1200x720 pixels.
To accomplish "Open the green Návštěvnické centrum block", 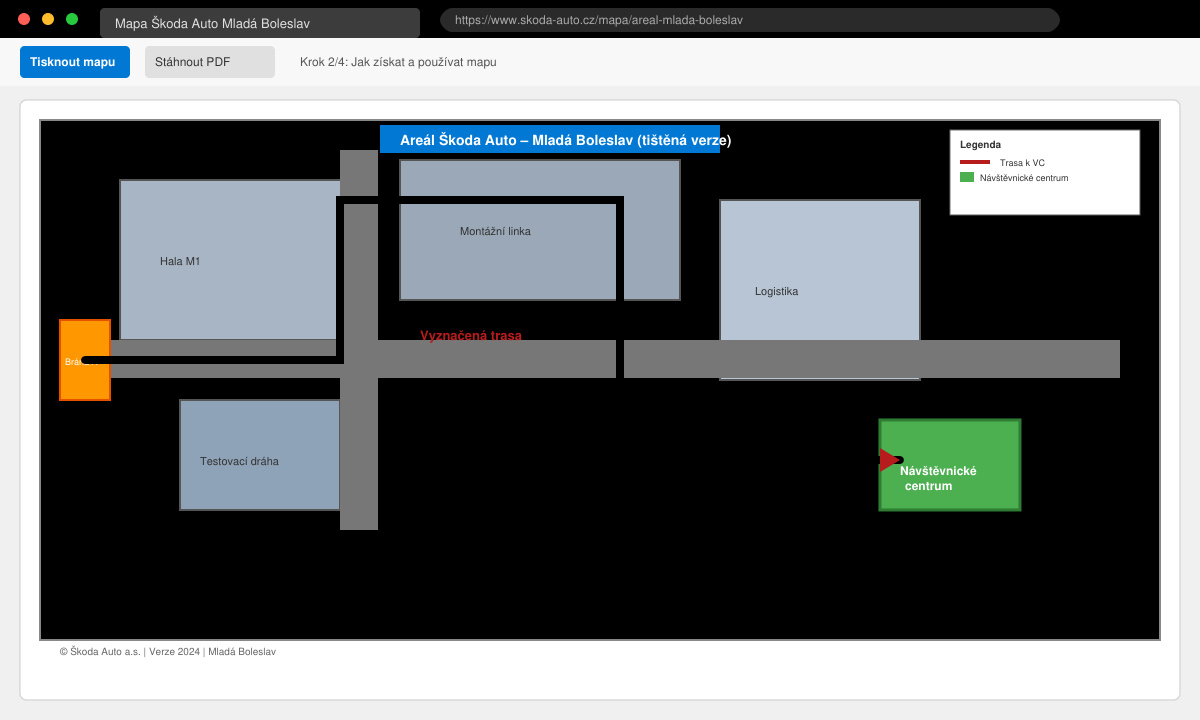I will click(x=950, y=465).
